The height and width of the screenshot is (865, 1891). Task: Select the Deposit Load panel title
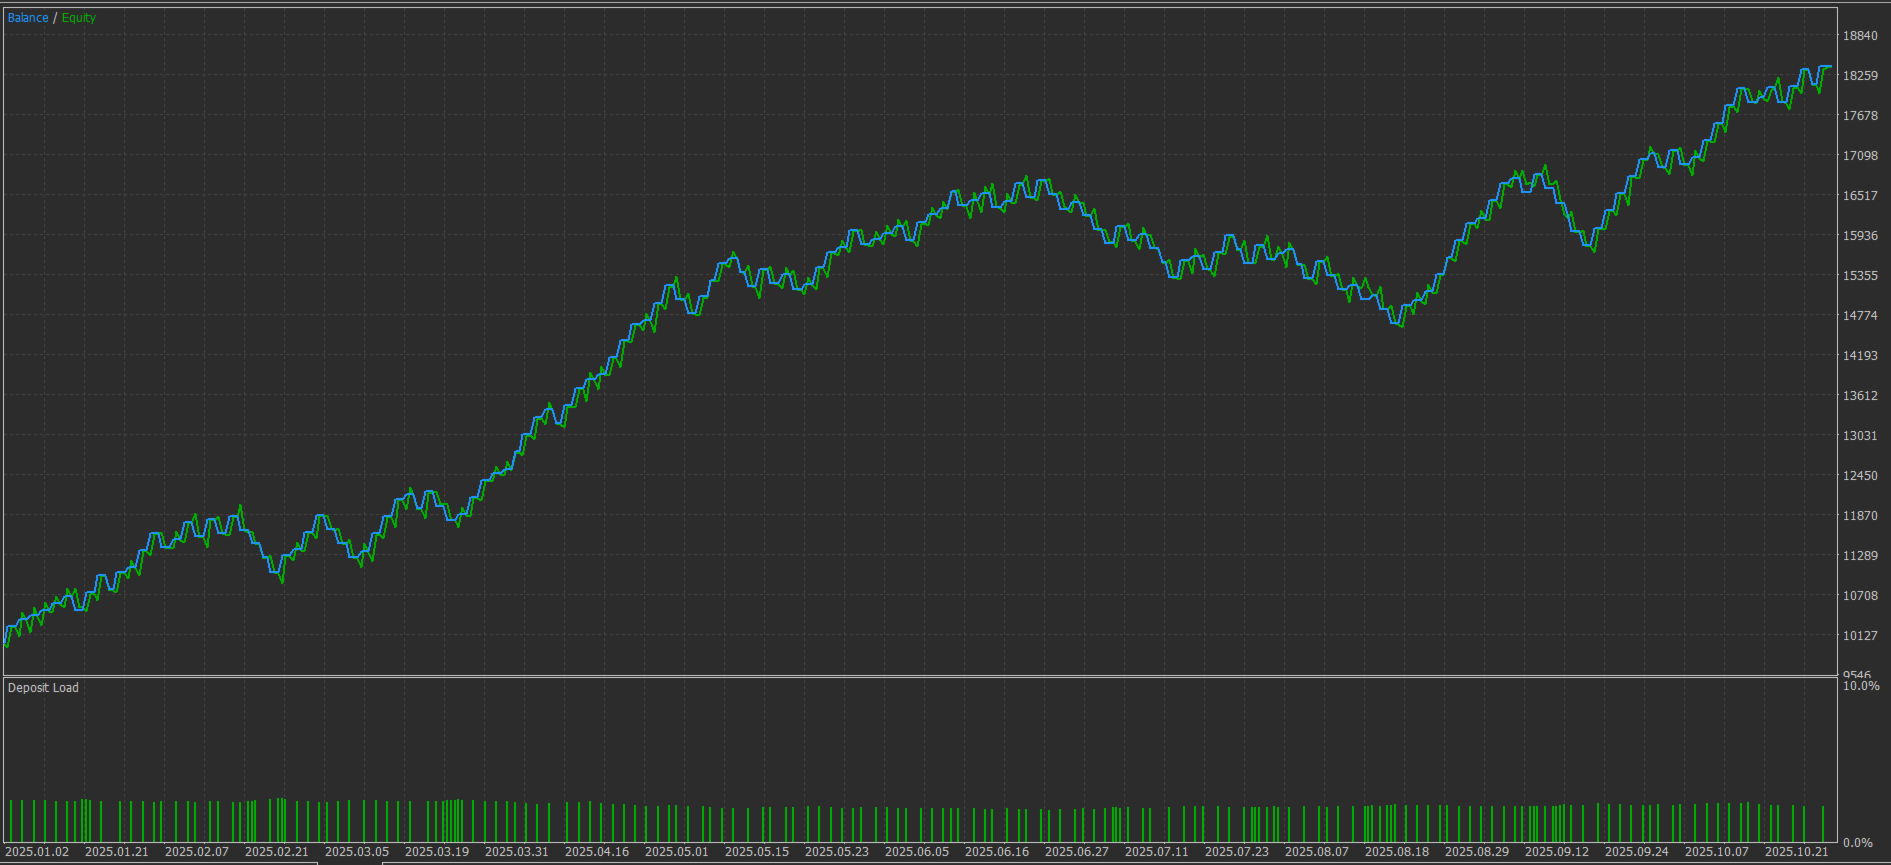click(x=43, y=688)
